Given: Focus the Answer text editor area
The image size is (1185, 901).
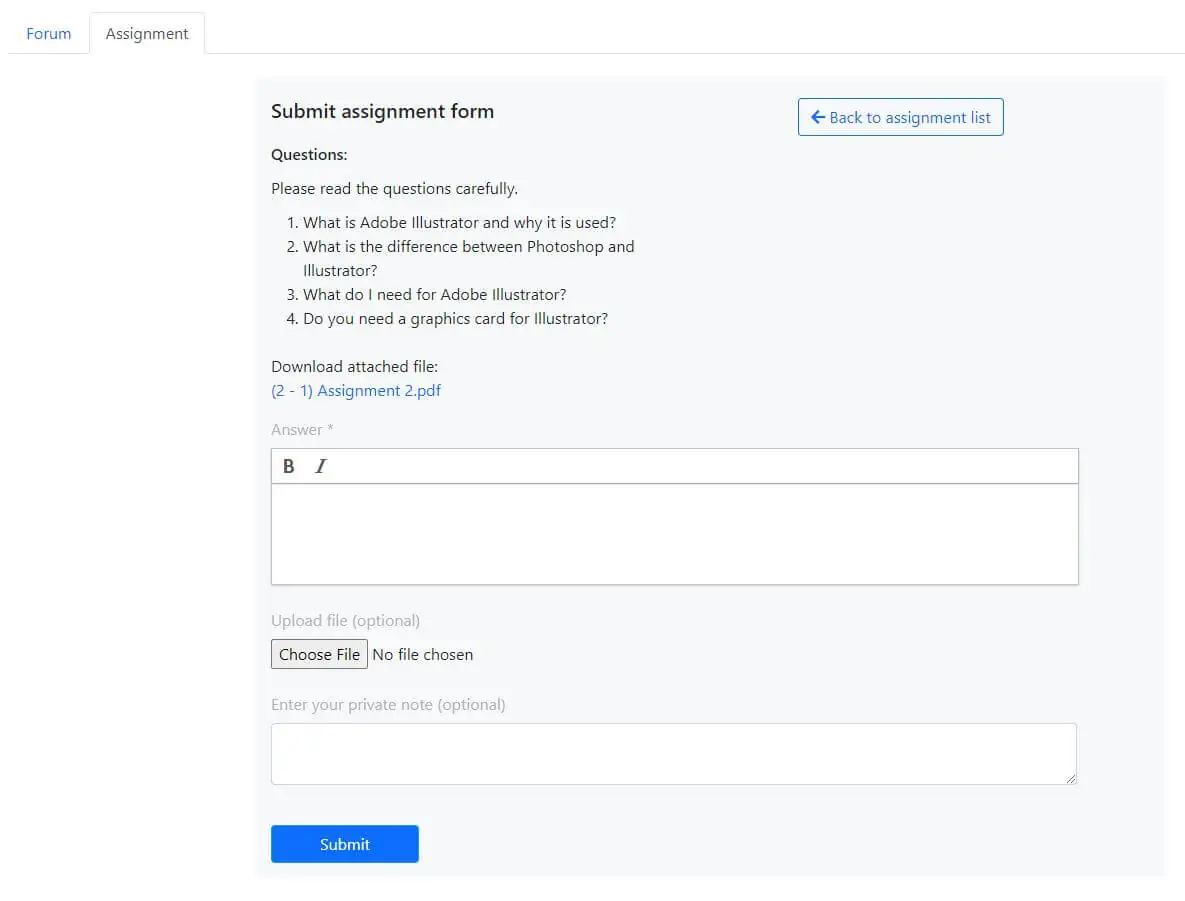Looking at the screenshot, I should [x=674, y=533].
